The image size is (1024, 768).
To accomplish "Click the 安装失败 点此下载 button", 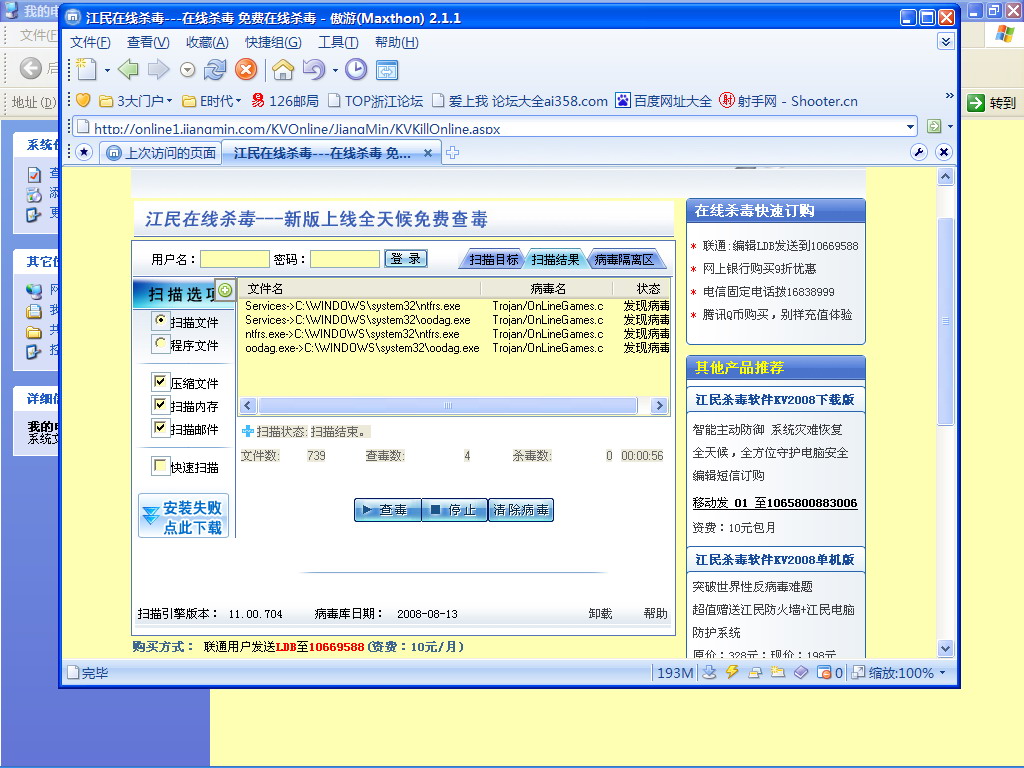I will click(x=184, y=516).
